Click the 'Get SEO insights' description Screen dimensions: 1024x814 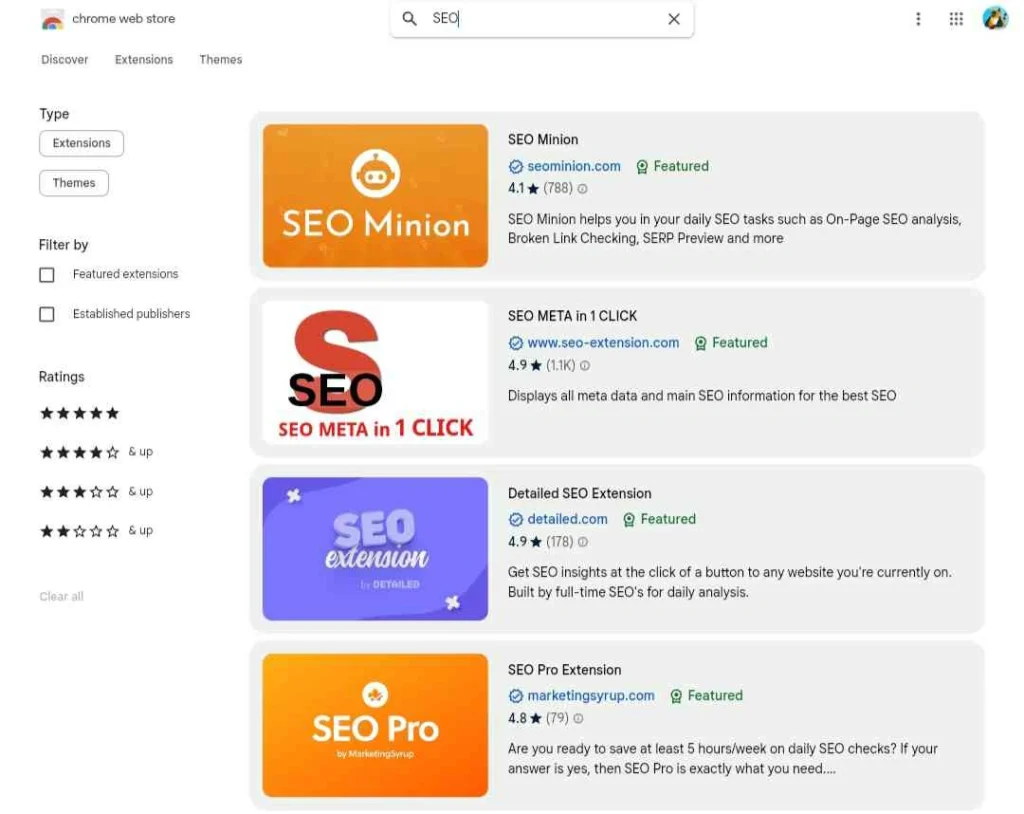click(x=730, y=582)
